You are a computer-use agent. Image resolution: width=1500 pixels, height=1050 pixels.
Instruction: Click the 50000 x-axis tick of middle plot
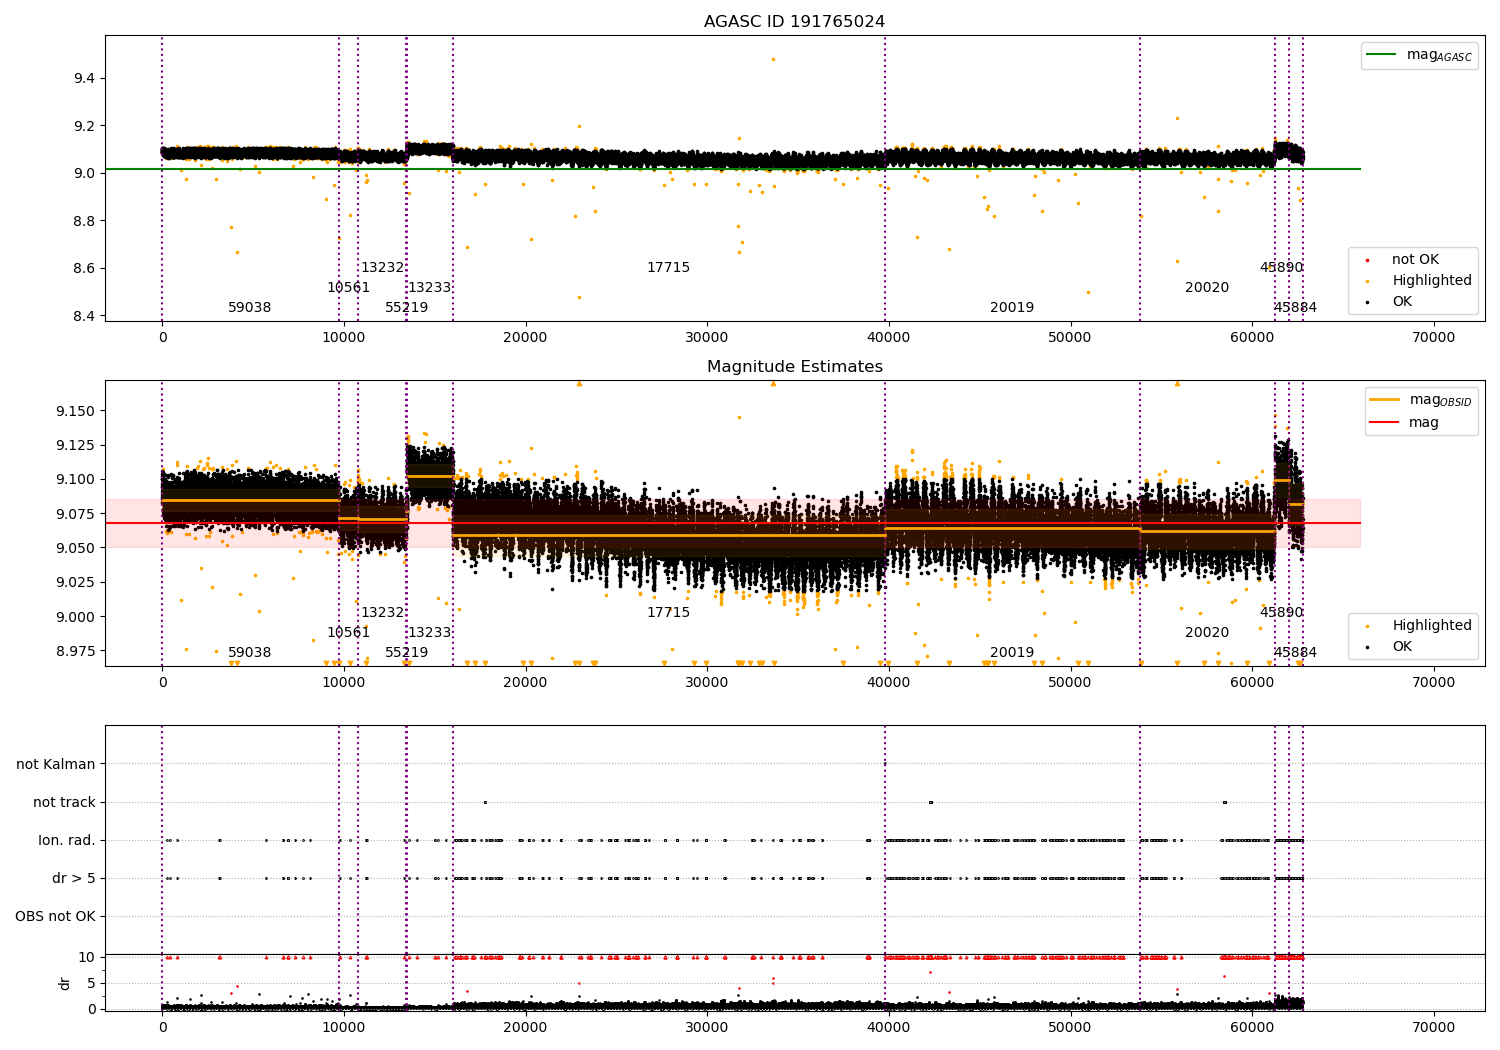click(1070, 683)
